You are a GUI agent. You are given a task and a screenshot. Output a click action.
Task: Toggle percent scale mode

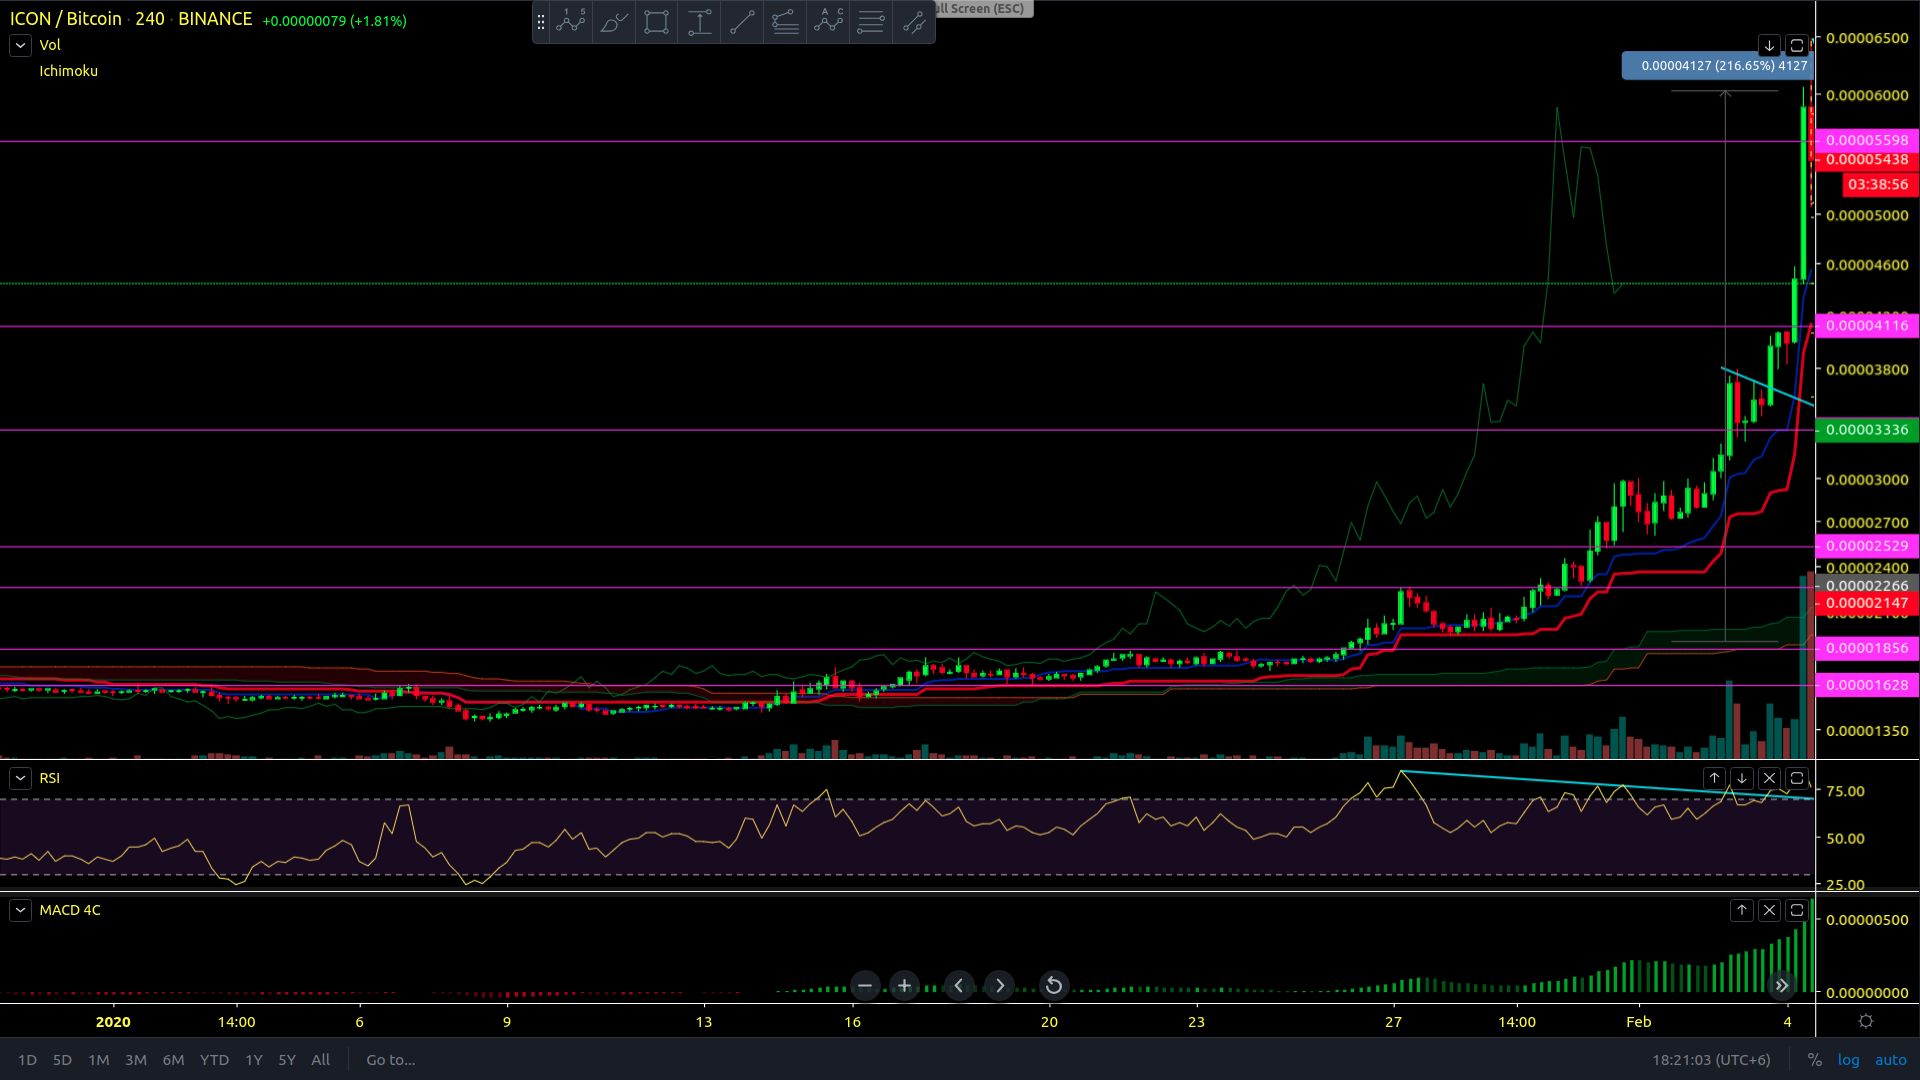point(1814,1060)
